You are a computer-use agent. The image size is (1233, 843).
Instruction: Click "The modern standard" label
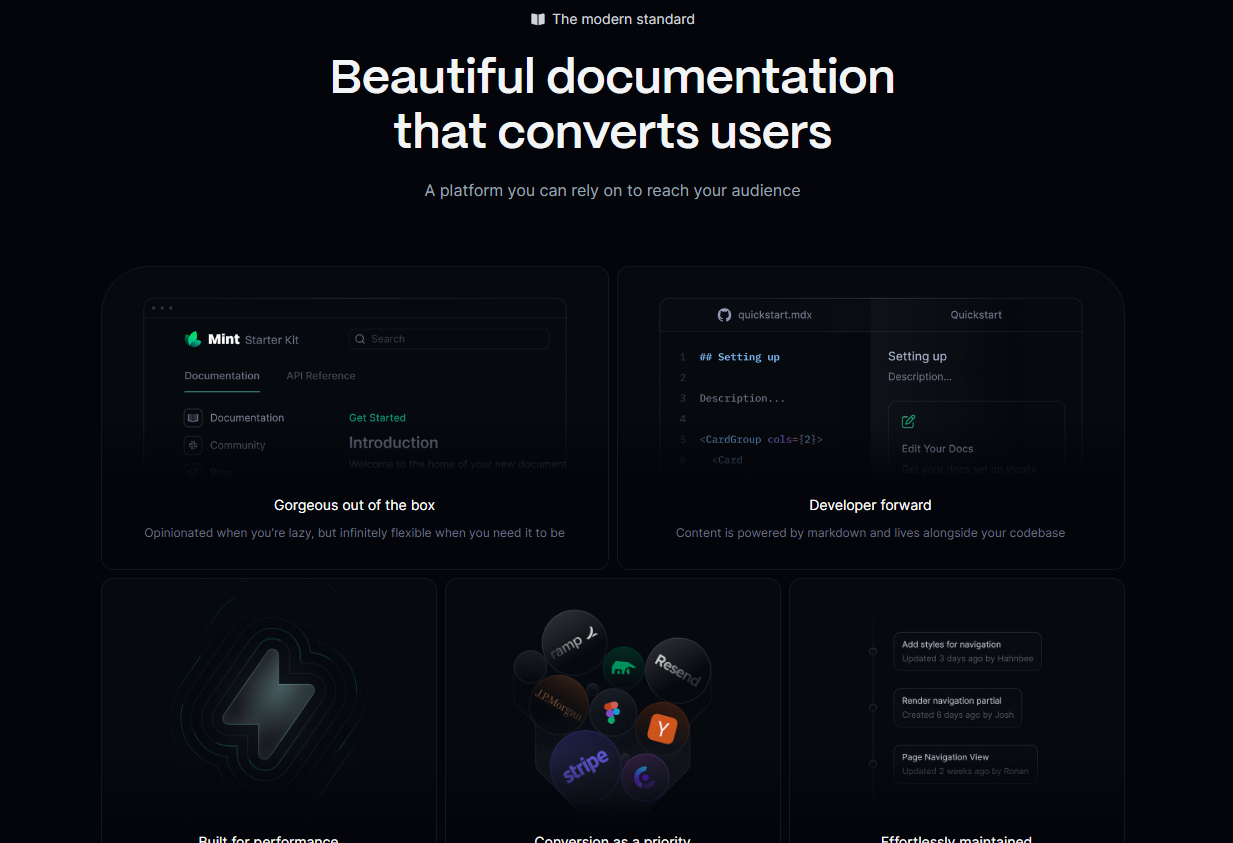(623, 19)
